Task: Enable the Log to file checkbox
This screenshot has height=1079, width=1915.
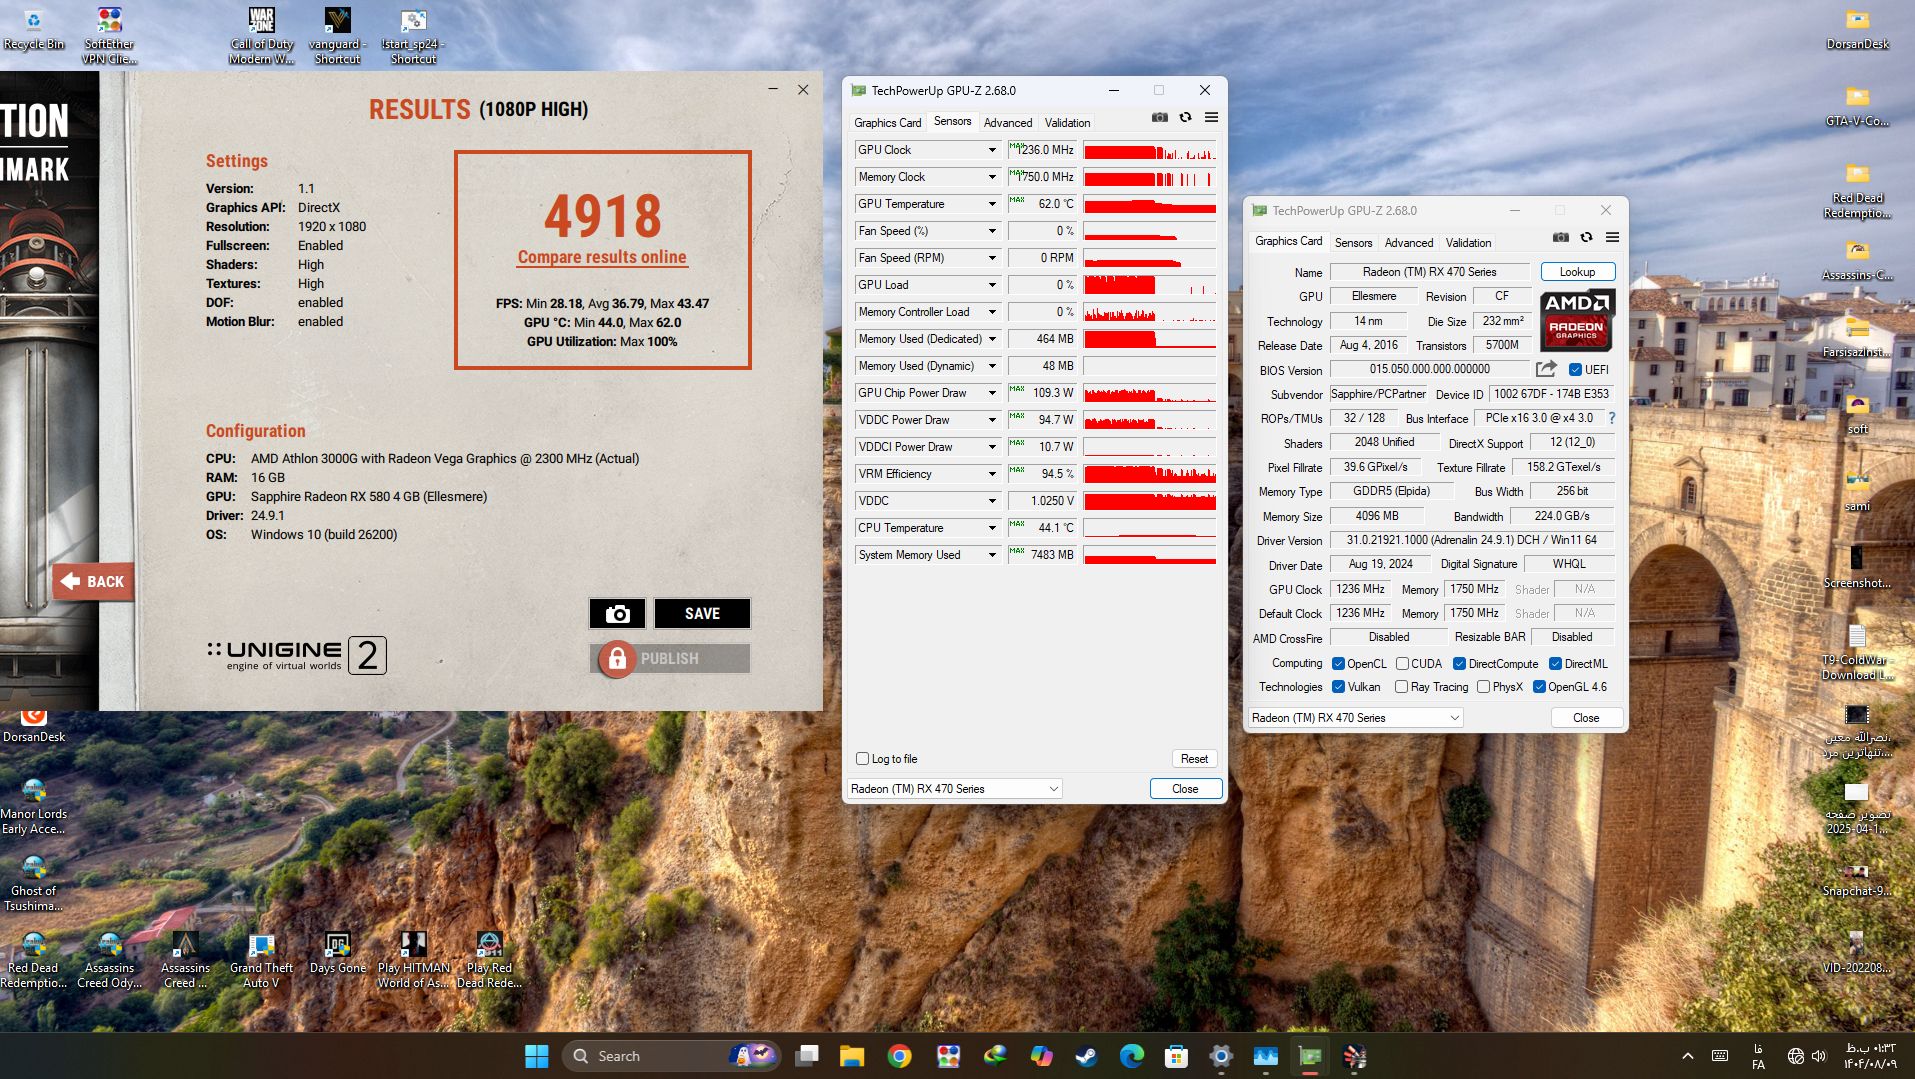Action: [x=862, y=759]
